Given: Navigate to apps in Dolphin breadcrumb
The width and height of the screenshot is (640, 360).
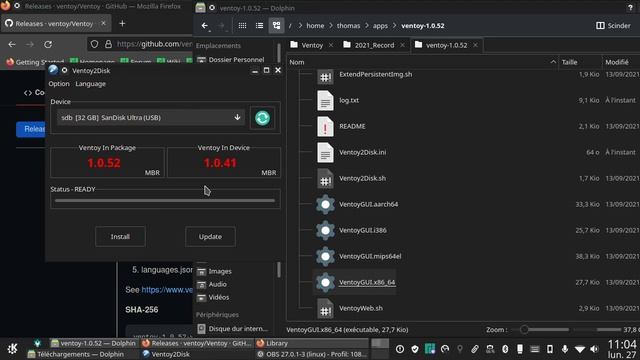Looking at the screenshot, I should coord(380,26).
